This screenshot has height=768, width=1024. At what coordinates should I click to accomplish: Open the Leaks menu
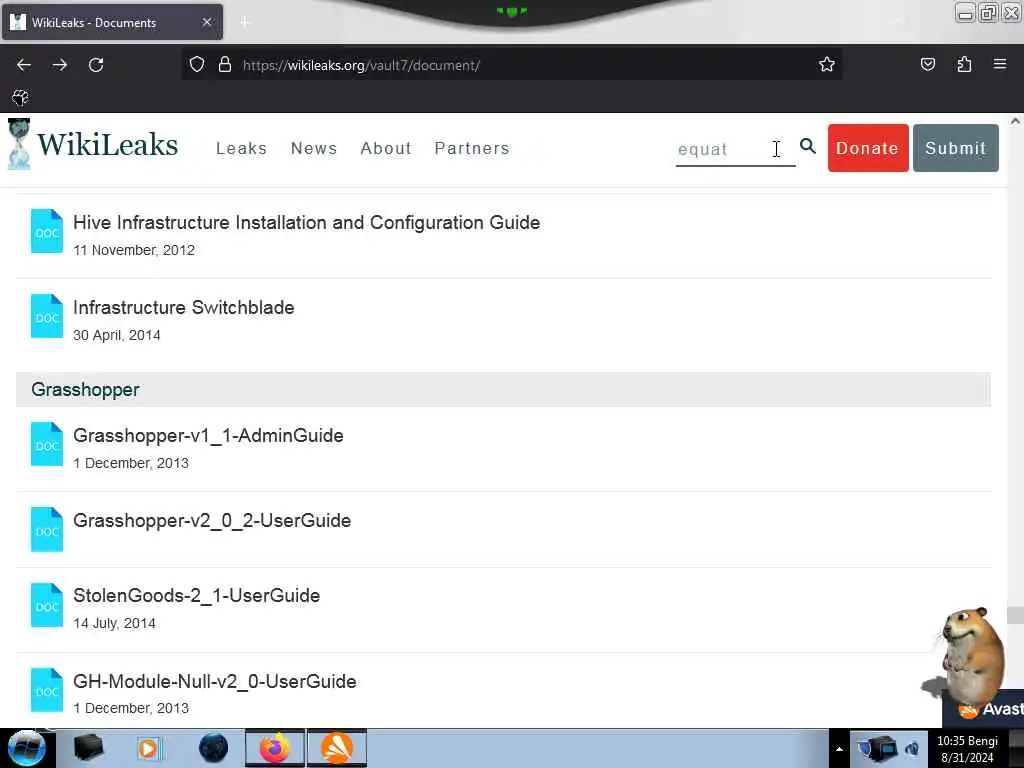[241, 148]
